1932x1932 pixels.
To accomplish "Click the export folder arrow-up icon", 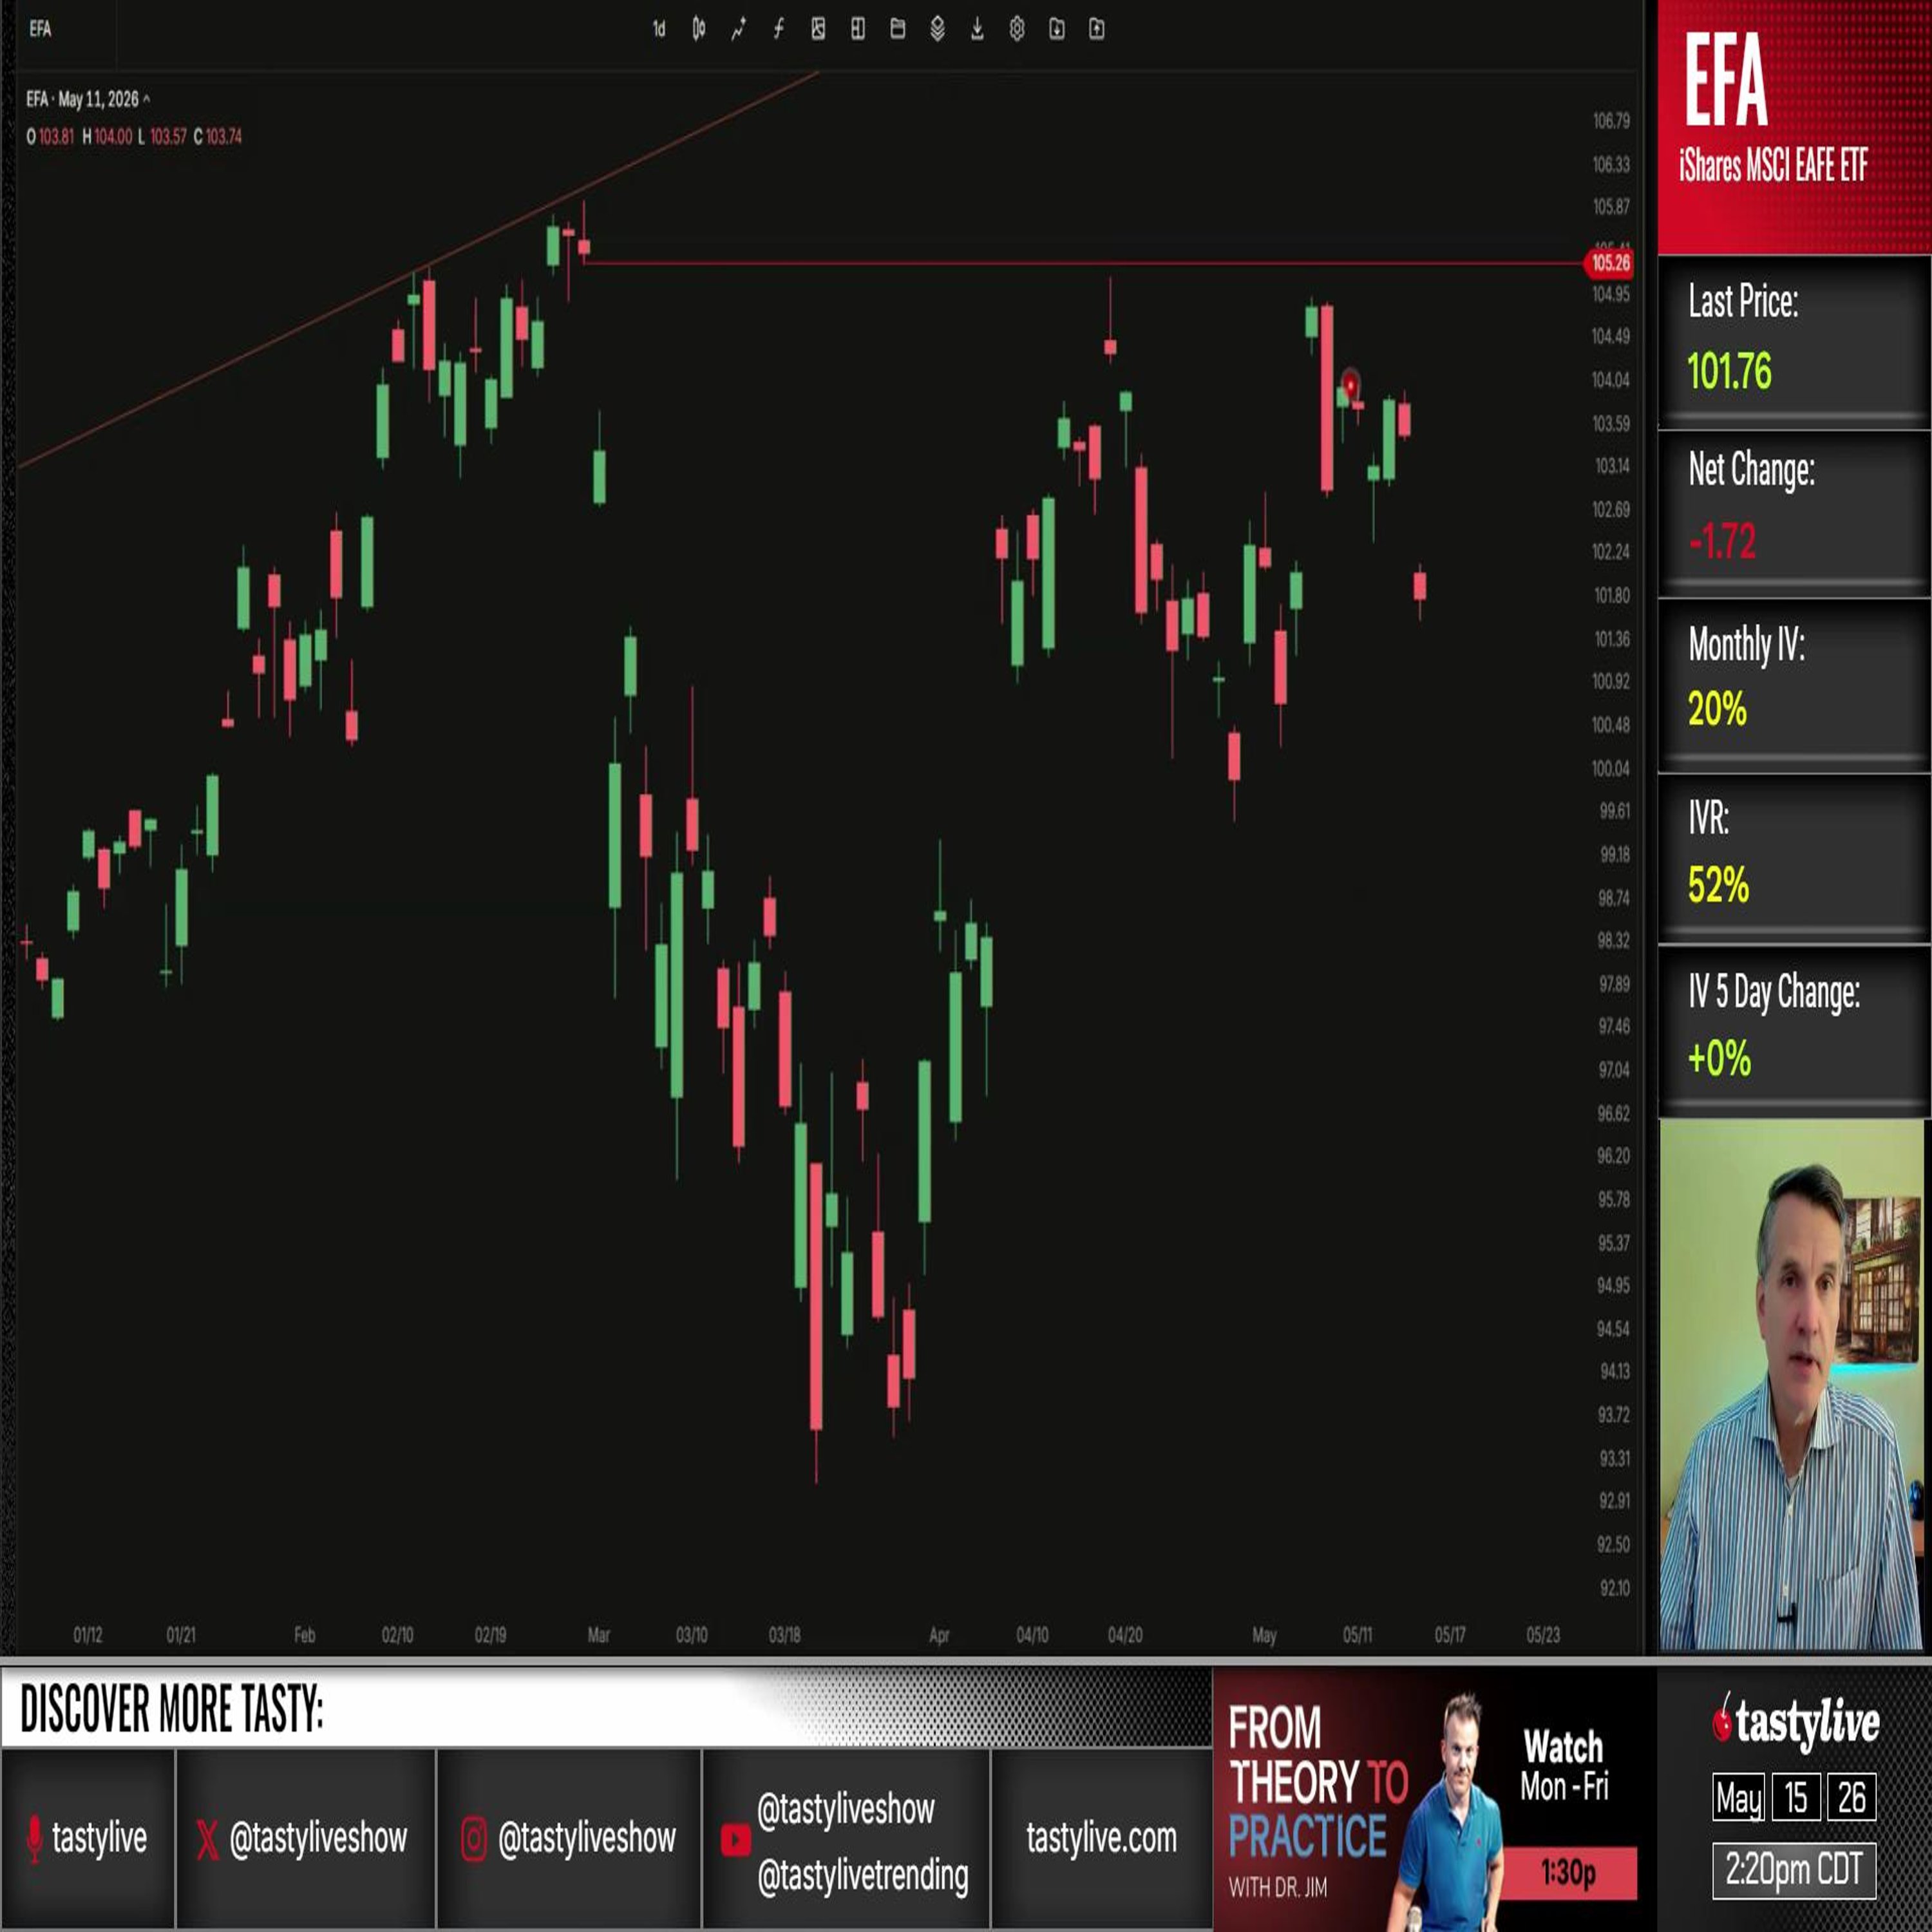I will point(1097,29).
